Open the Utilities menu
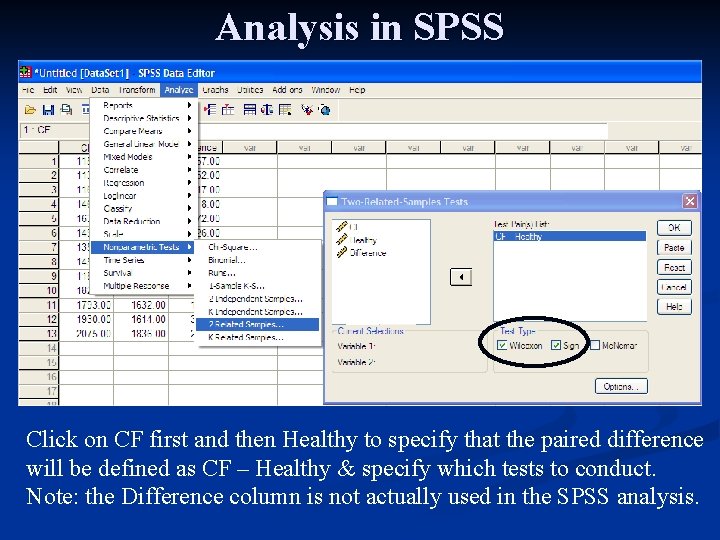 pos(250,90)
